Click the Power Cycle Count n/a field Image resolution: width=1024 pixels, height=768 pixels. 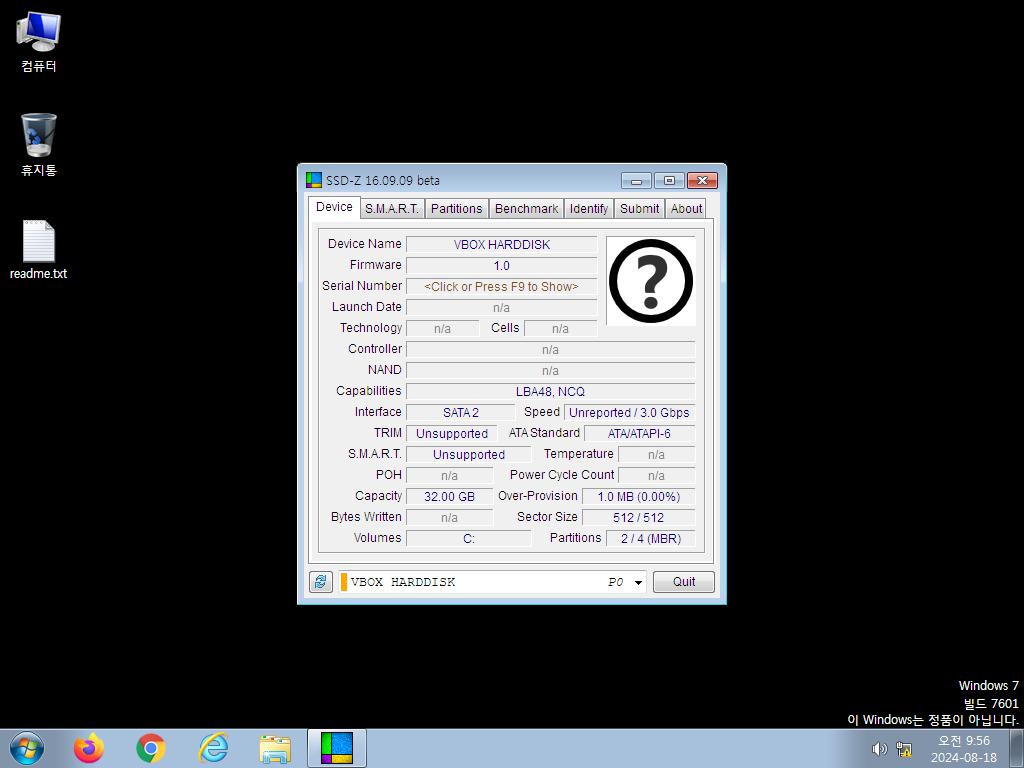(656, 475)
